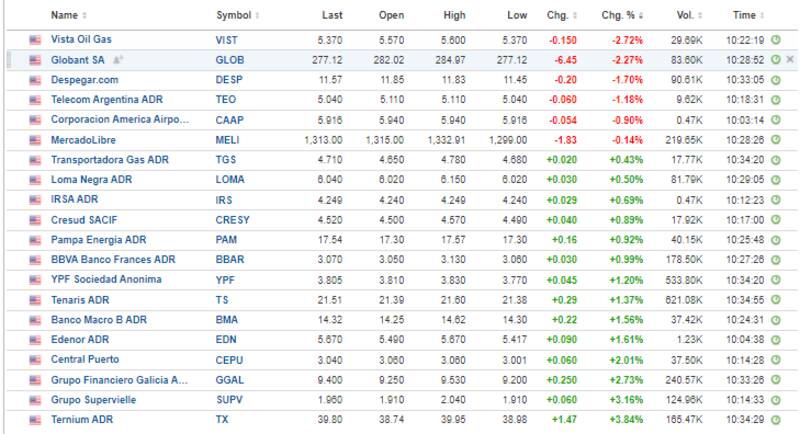Click the remove X icon on Globant row
The width and height of the screenshot is (800, 434).
tap(790, 60)
